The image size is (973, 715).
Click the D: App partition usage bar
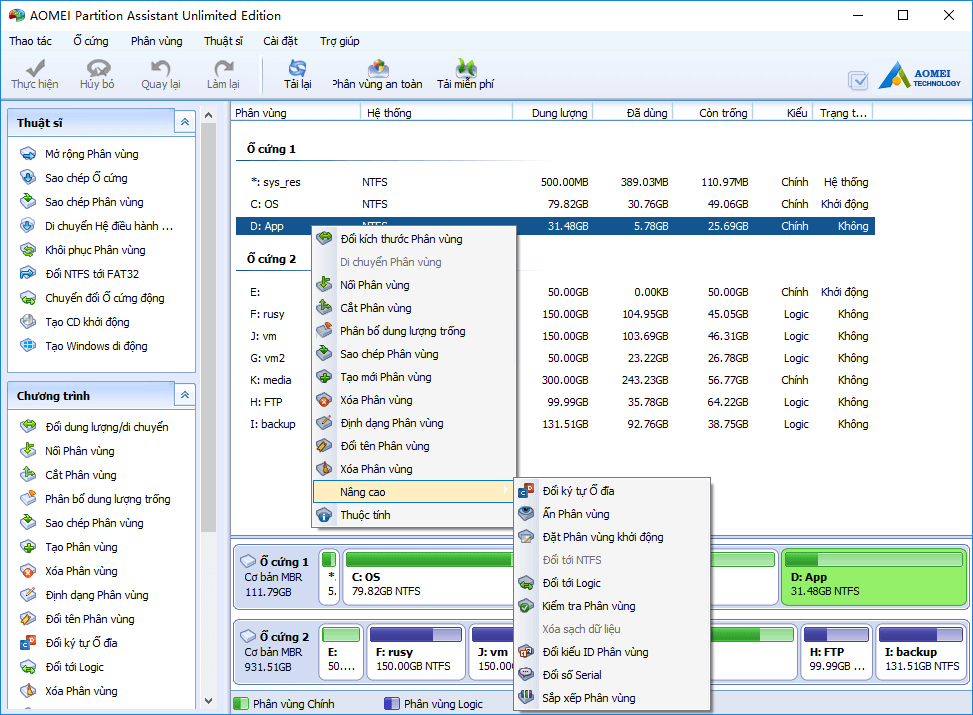point(874,559)
